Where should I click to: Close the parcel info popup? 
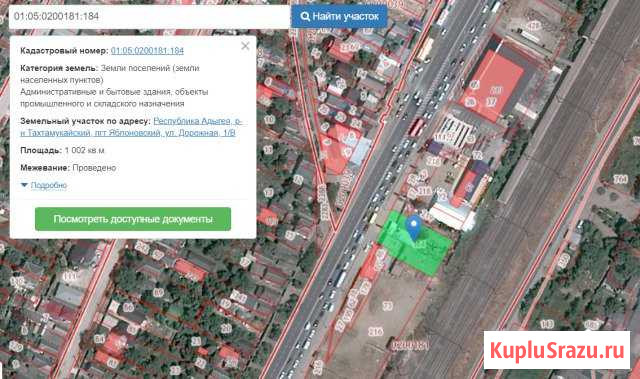click(x=245, y=46)
